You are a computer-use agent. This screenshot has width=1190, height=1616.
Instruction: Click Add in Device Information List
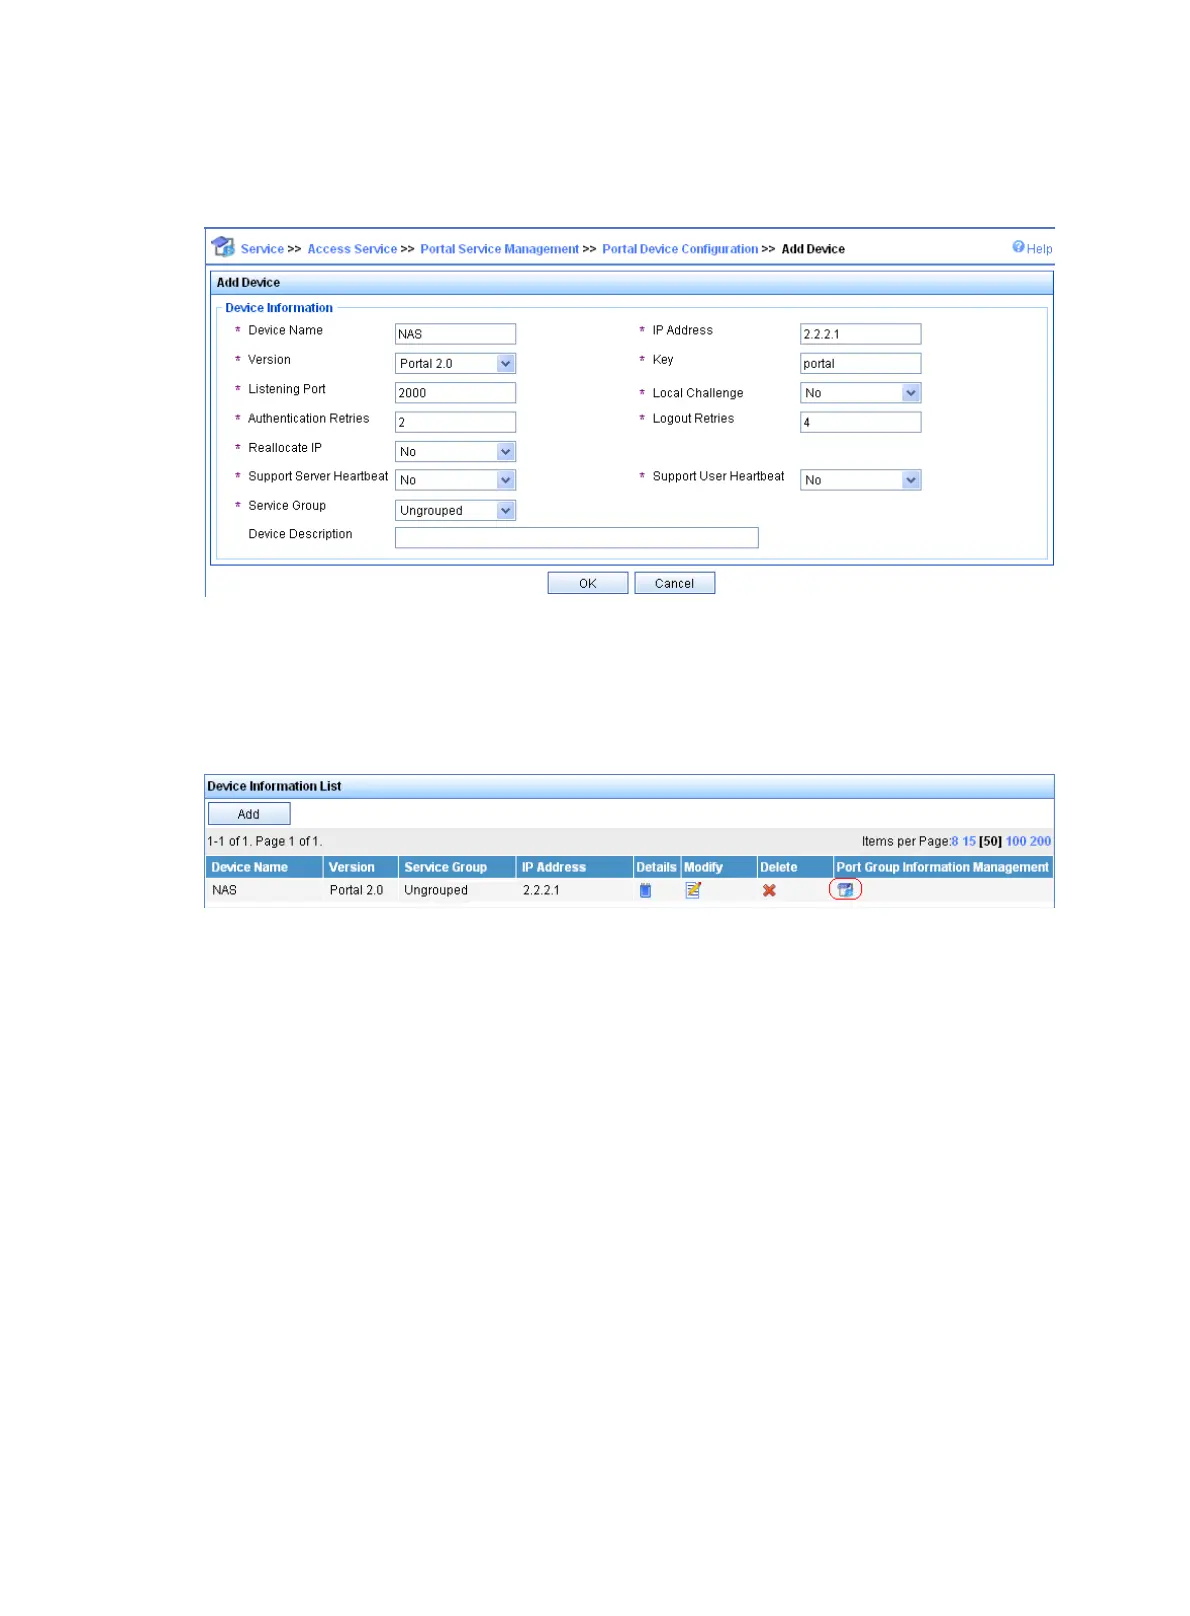coord(249,814)
